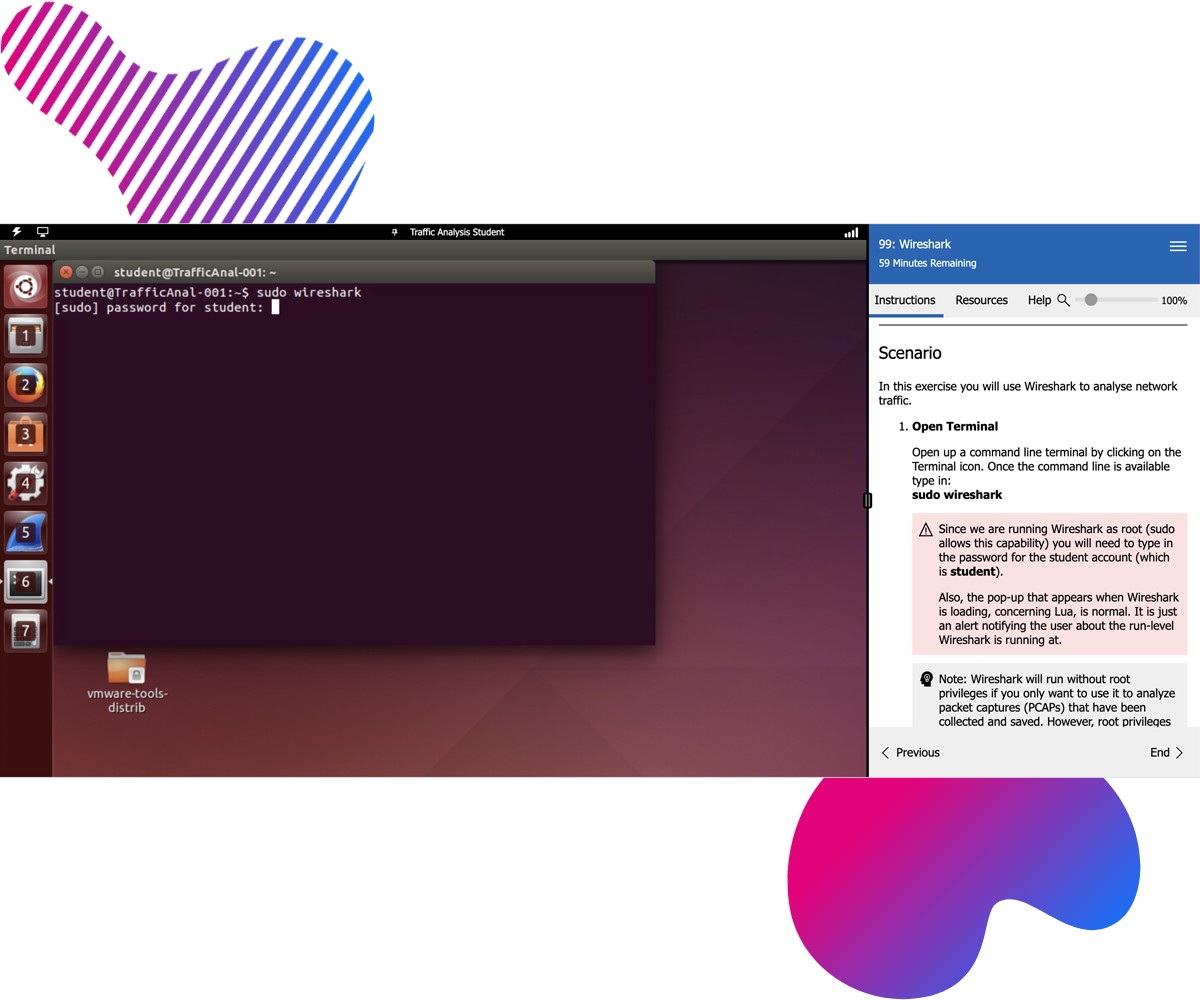Minimize the terminal window
The height and width of the screenshot is (1000, 1200).
coord(82,272)
